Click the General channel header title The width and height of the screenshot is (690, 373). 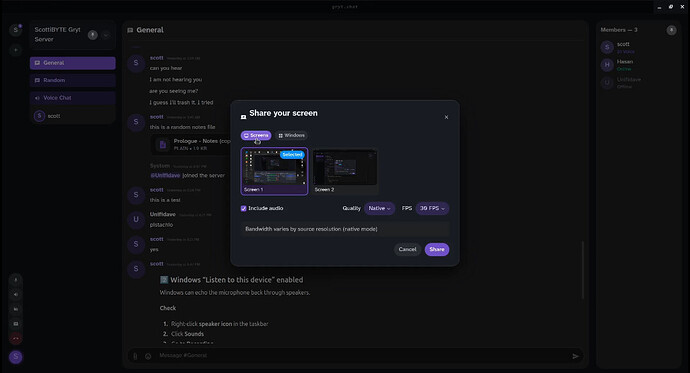click(150, 30)
